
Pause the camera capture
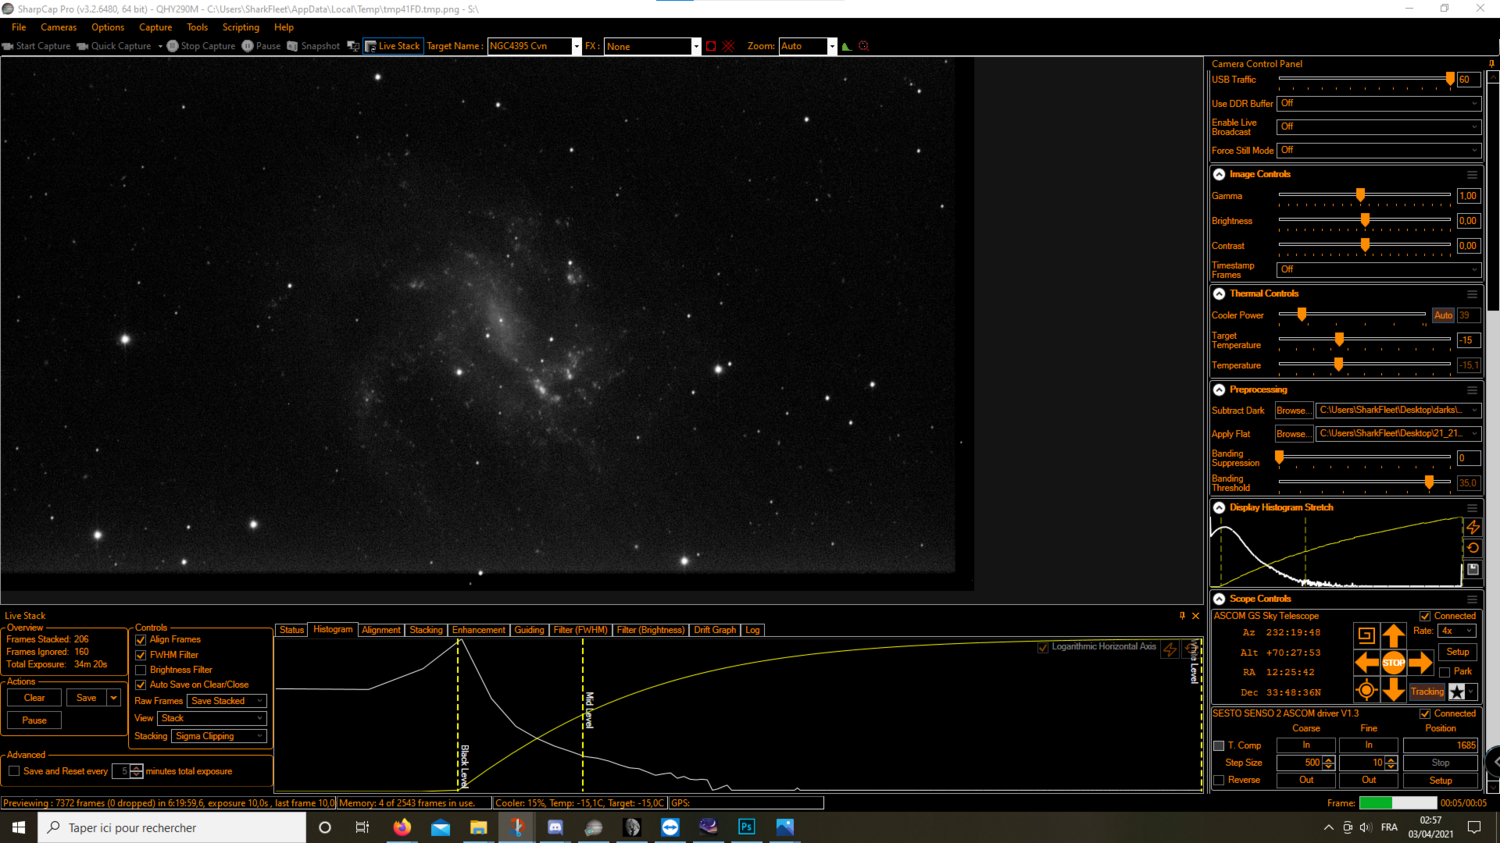coord(260,46)
